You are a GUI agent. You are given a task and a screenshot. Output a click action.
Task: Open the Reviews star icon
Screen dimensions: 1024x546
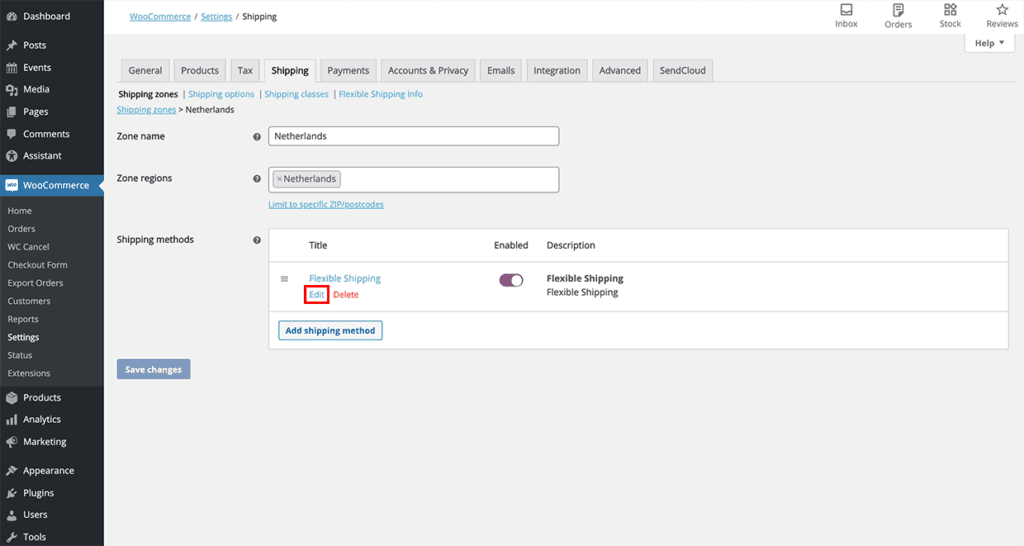1002,9
